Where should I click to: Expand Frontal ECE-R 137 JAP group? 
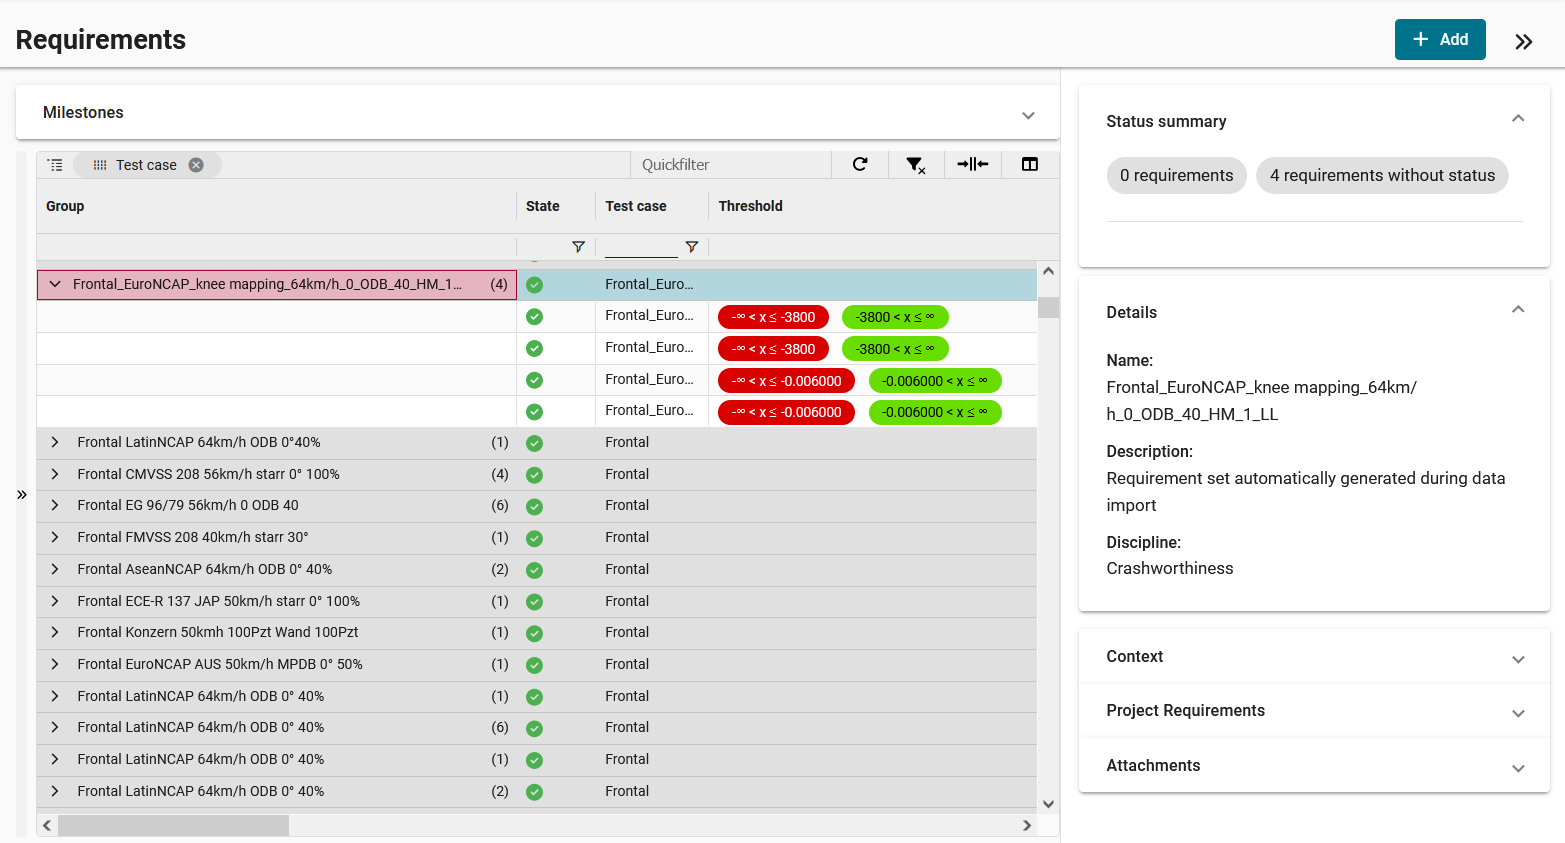[x=55, y=601]
